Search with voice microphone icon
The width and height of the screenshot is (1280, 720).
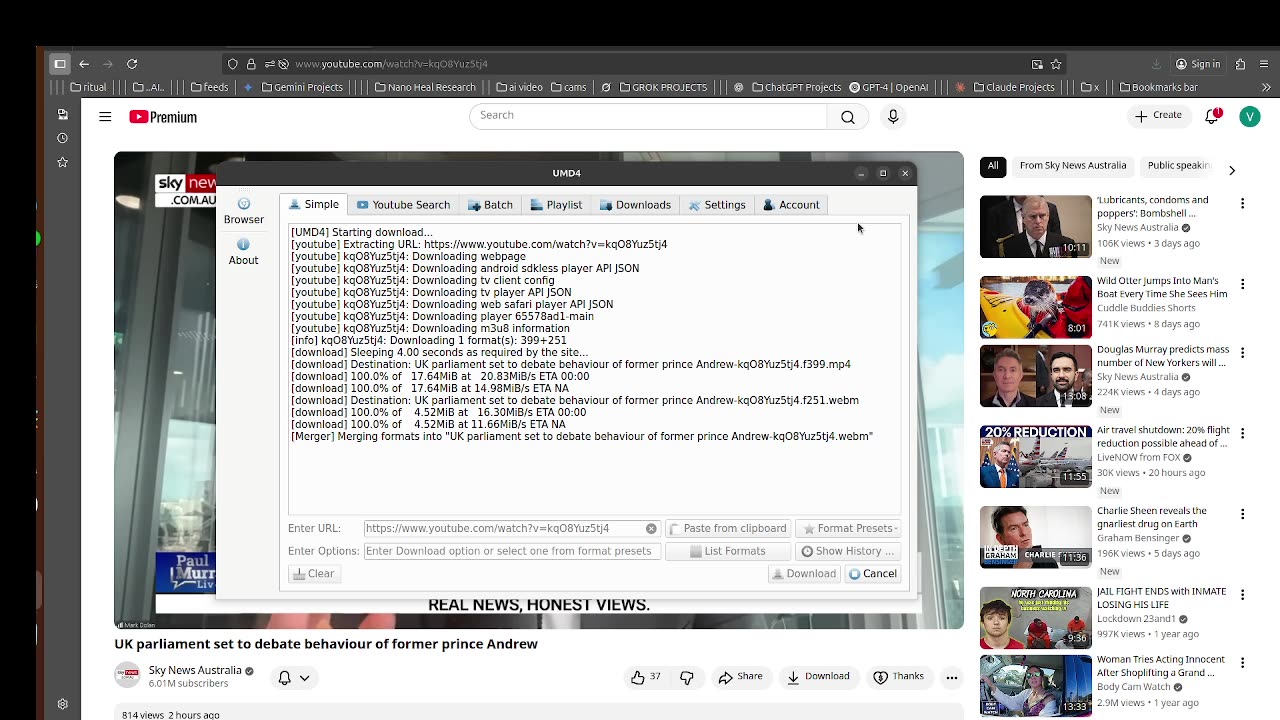pyautogui.click(x=893, y=117)
